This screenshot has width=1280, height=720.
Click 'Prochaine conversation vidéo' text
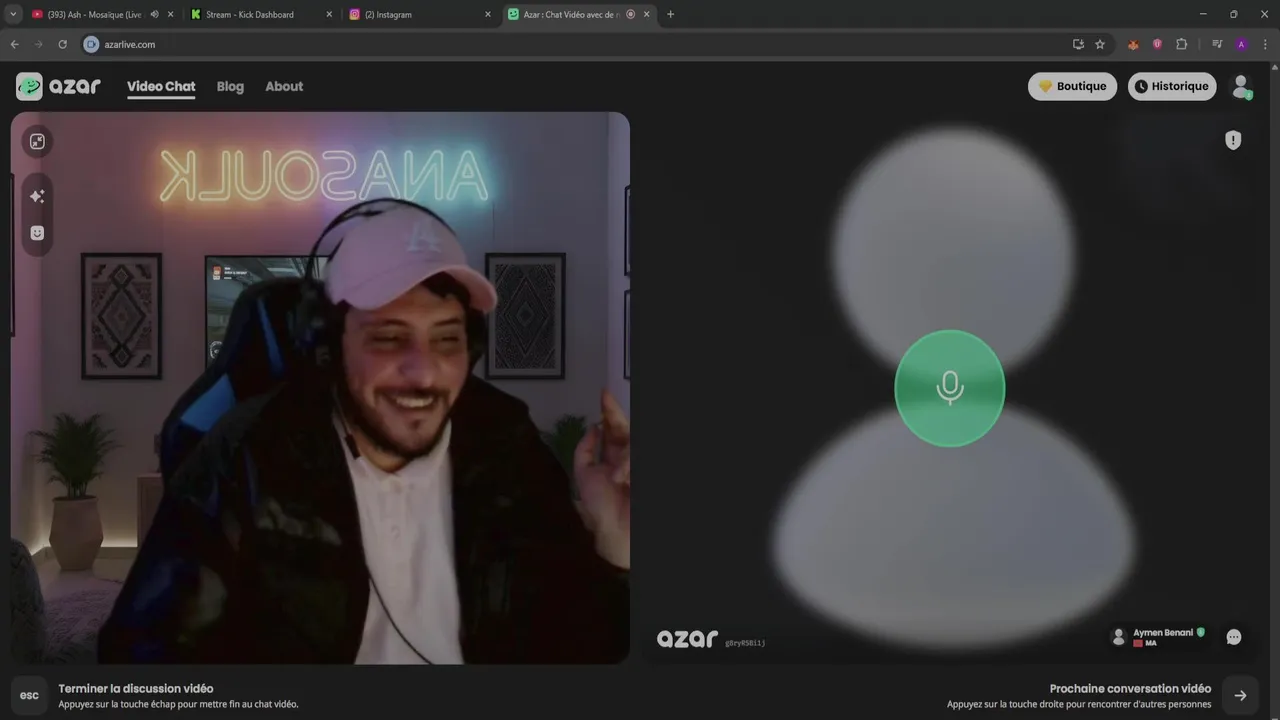point(1130,688)
